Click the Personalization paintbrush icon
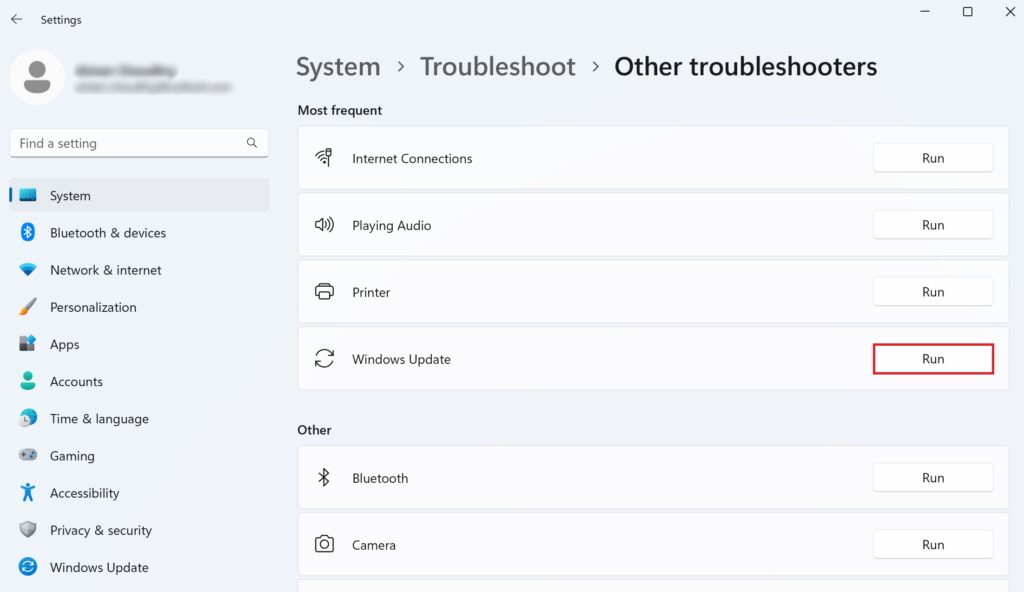Image resolution: width=1024 pixels, height=592 pixels. coord(28,307)
